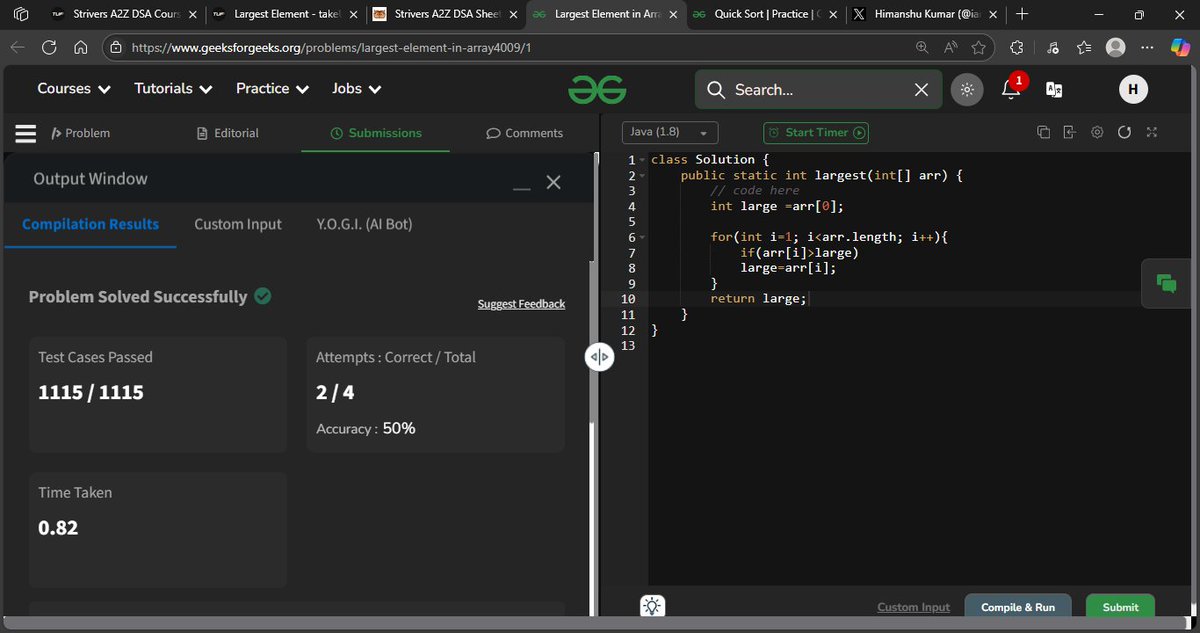Click the browser back arrow
This screenshot has width=1200, height=633.
tap(19, 47)
